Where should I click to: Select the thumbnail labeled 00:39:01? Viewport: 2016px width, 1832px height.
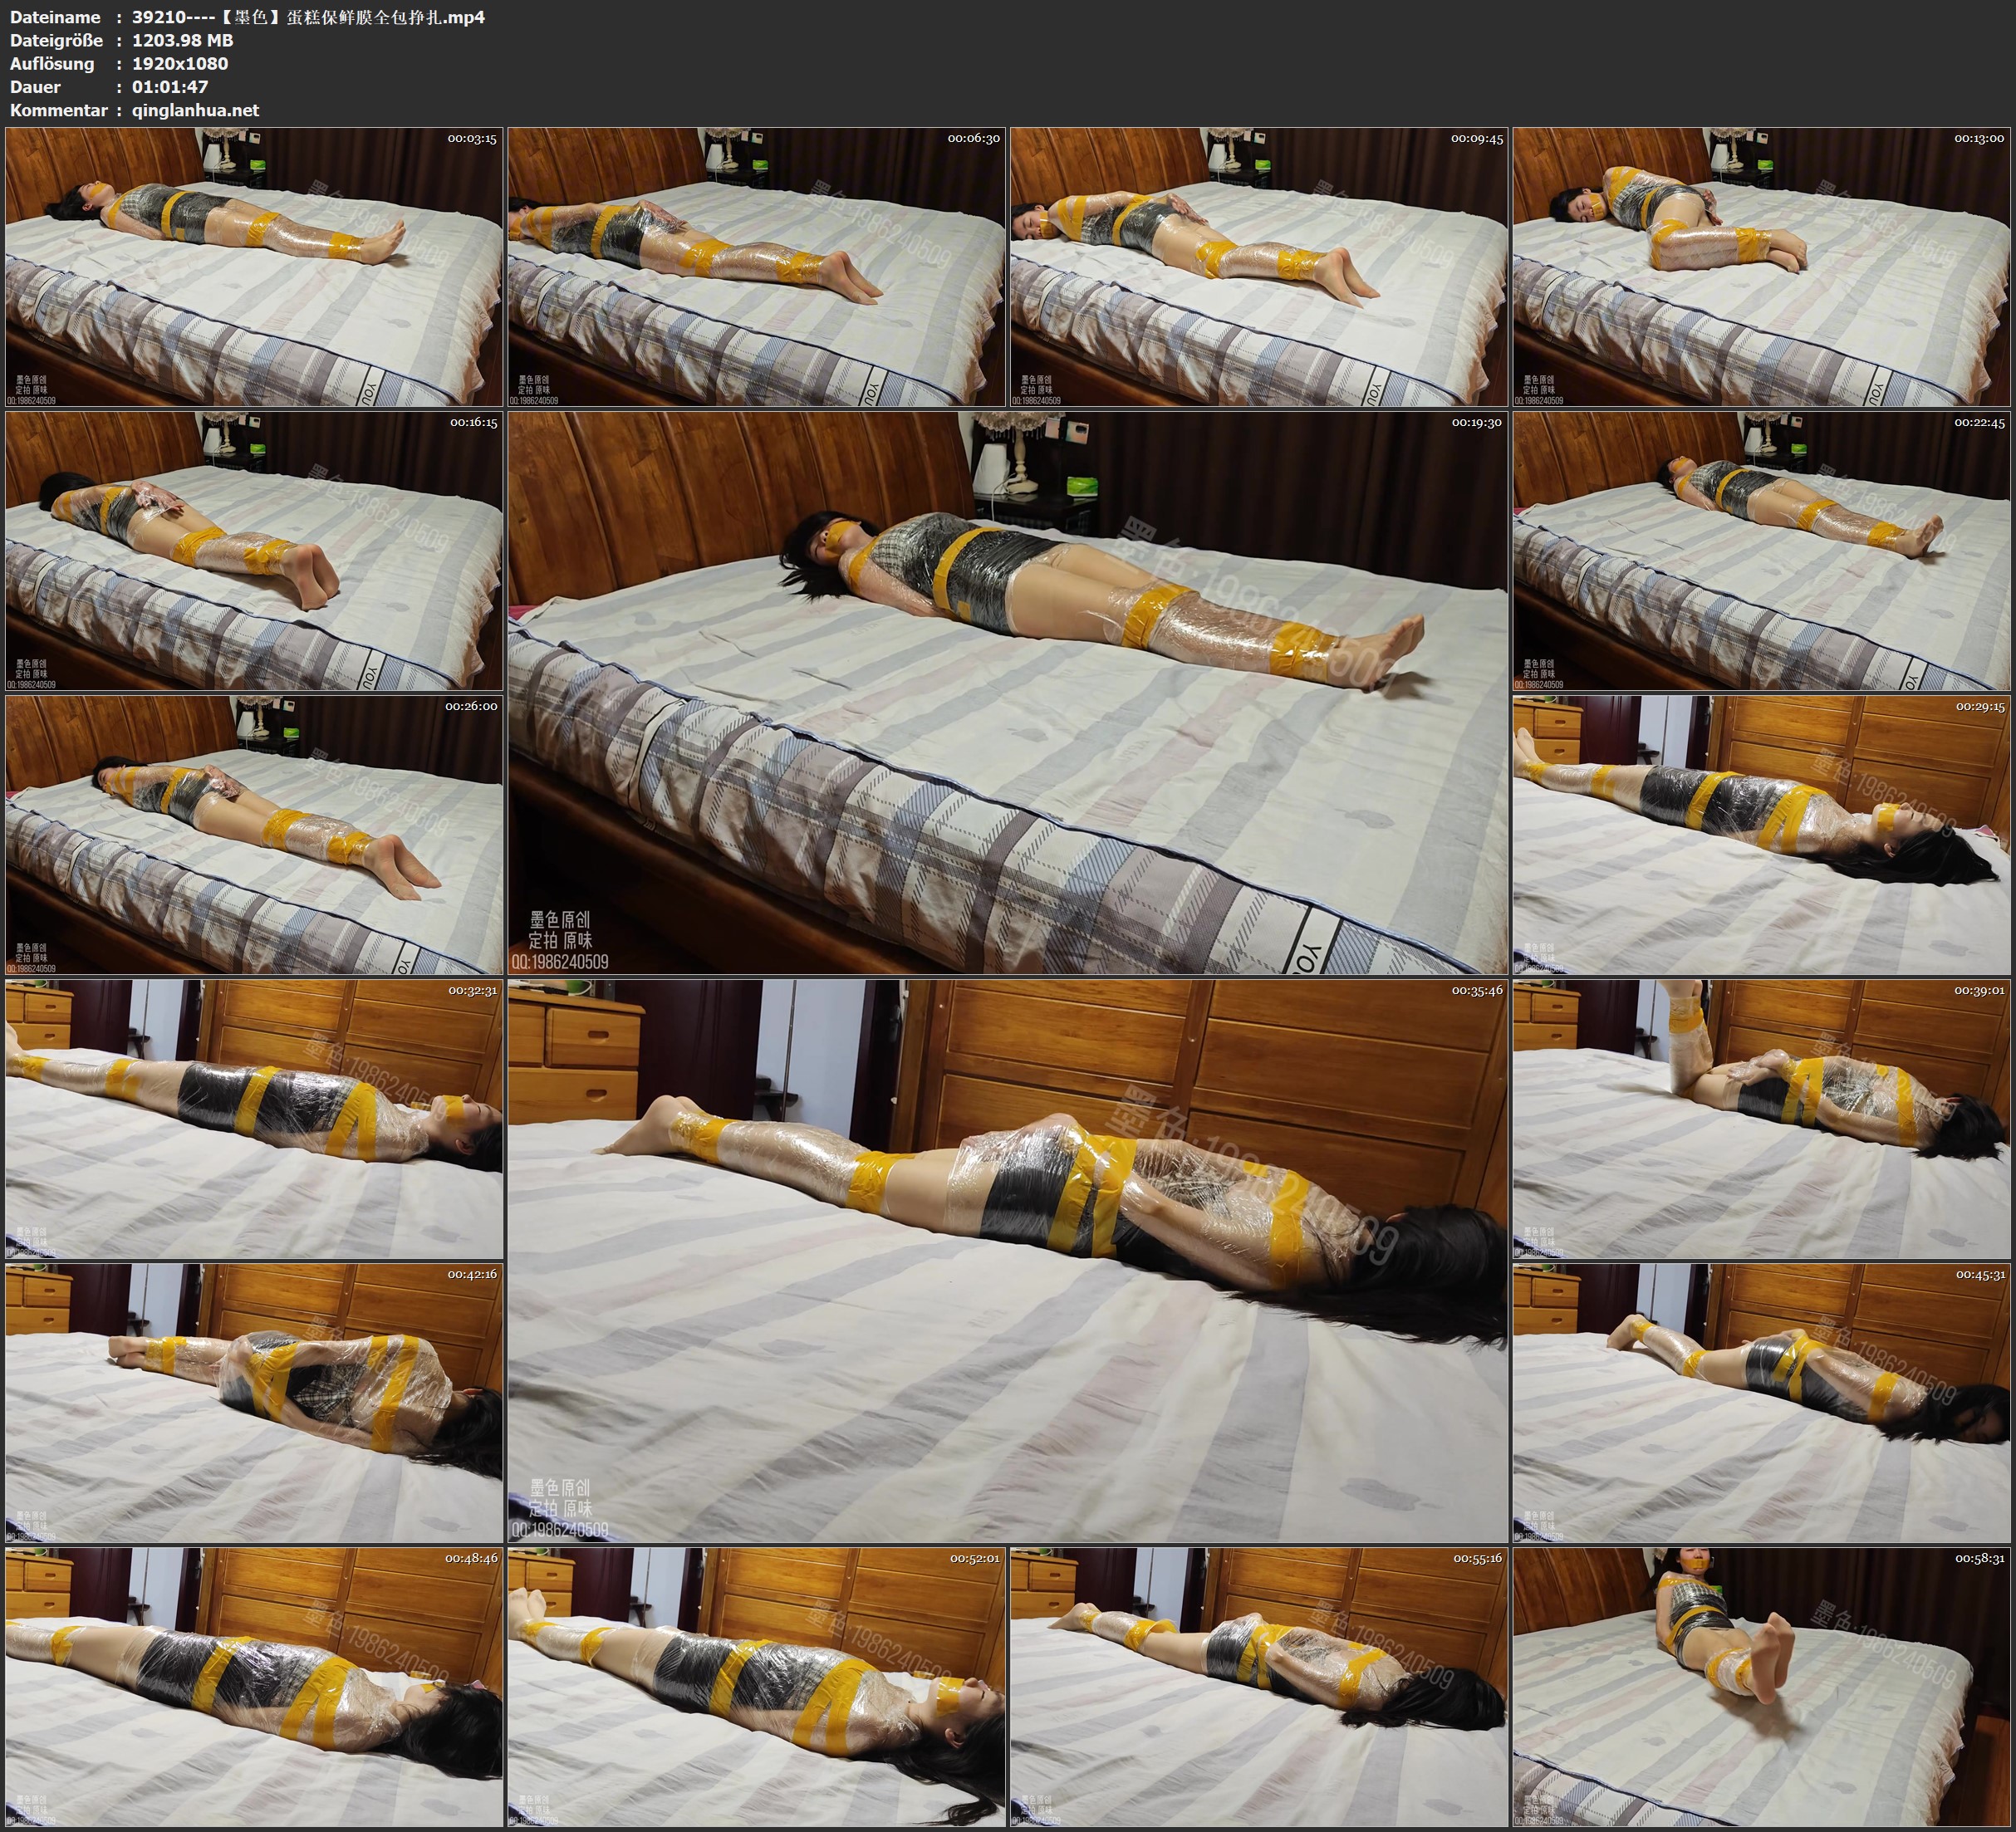[1762, 1119]
